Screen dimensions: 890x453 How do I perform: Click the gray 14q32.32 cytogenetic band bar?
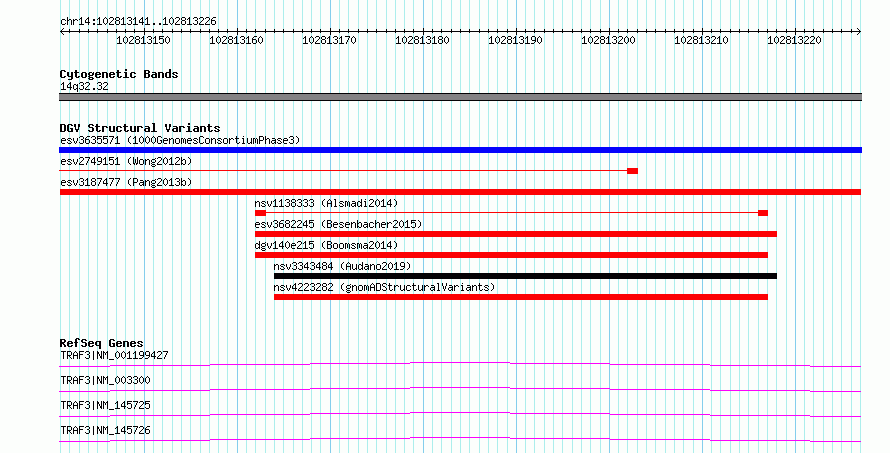point(460,97)
